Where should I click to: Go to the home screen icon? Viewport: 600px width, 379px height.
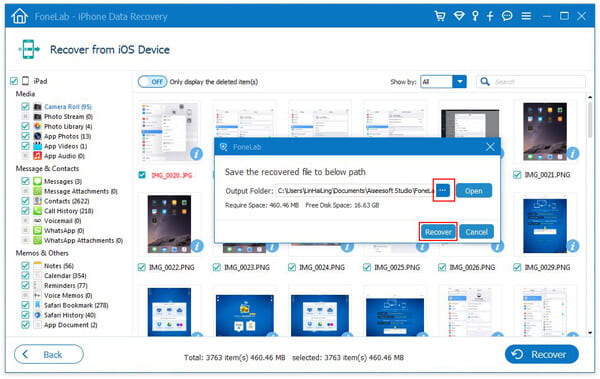(x=20, y=16)
